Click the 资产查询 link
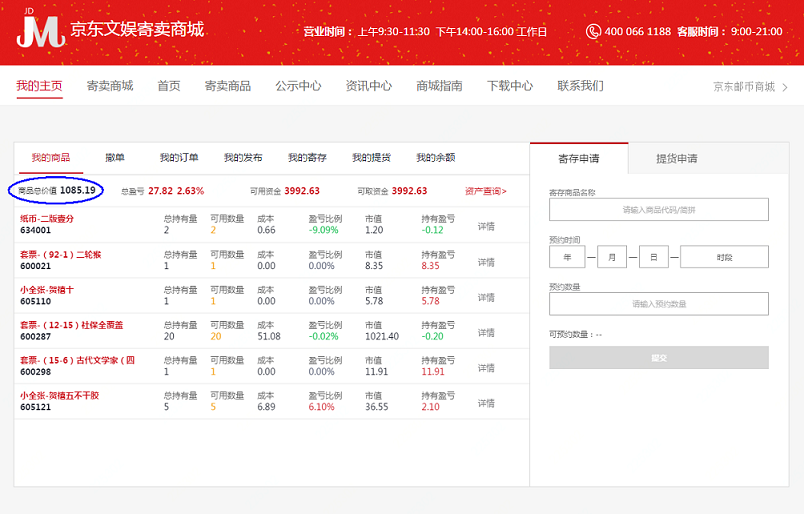Image resolution: width=804 pixels, height=514 pixels. click(485, 191)
